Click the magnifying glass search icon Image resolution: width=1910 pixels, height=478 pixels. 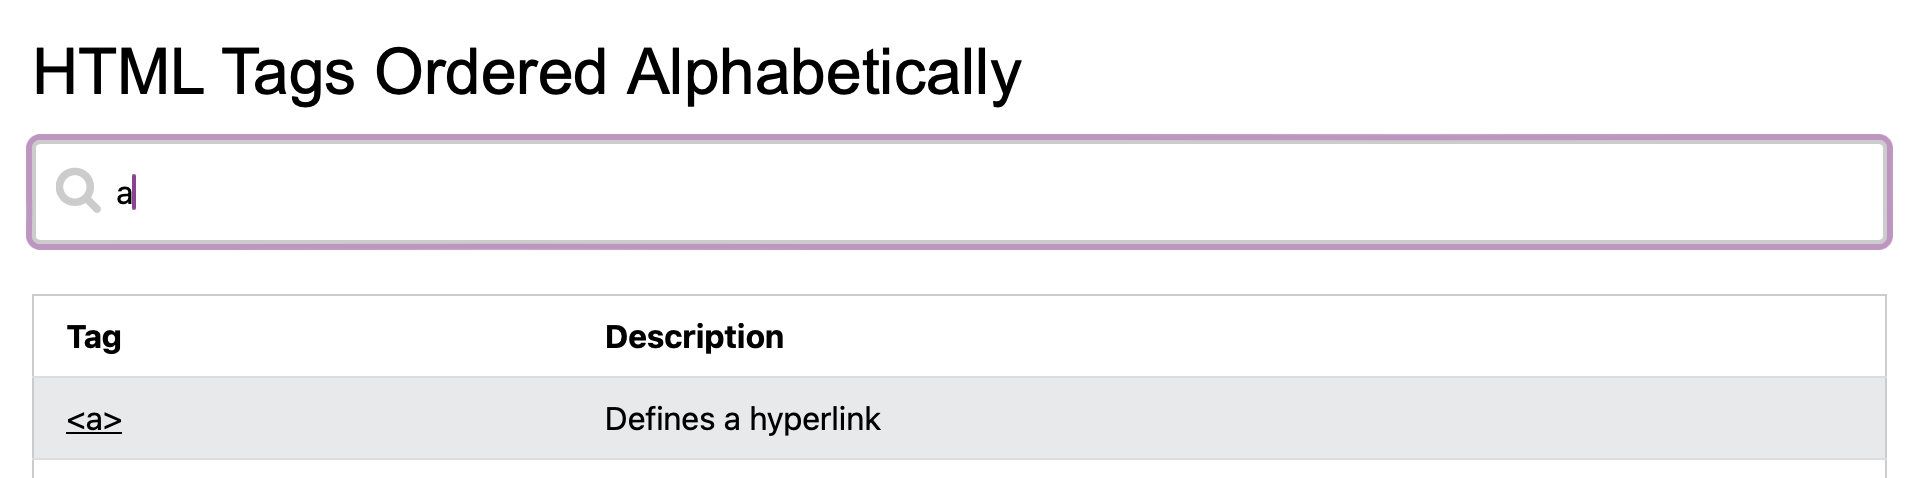[x=77, y=190]
